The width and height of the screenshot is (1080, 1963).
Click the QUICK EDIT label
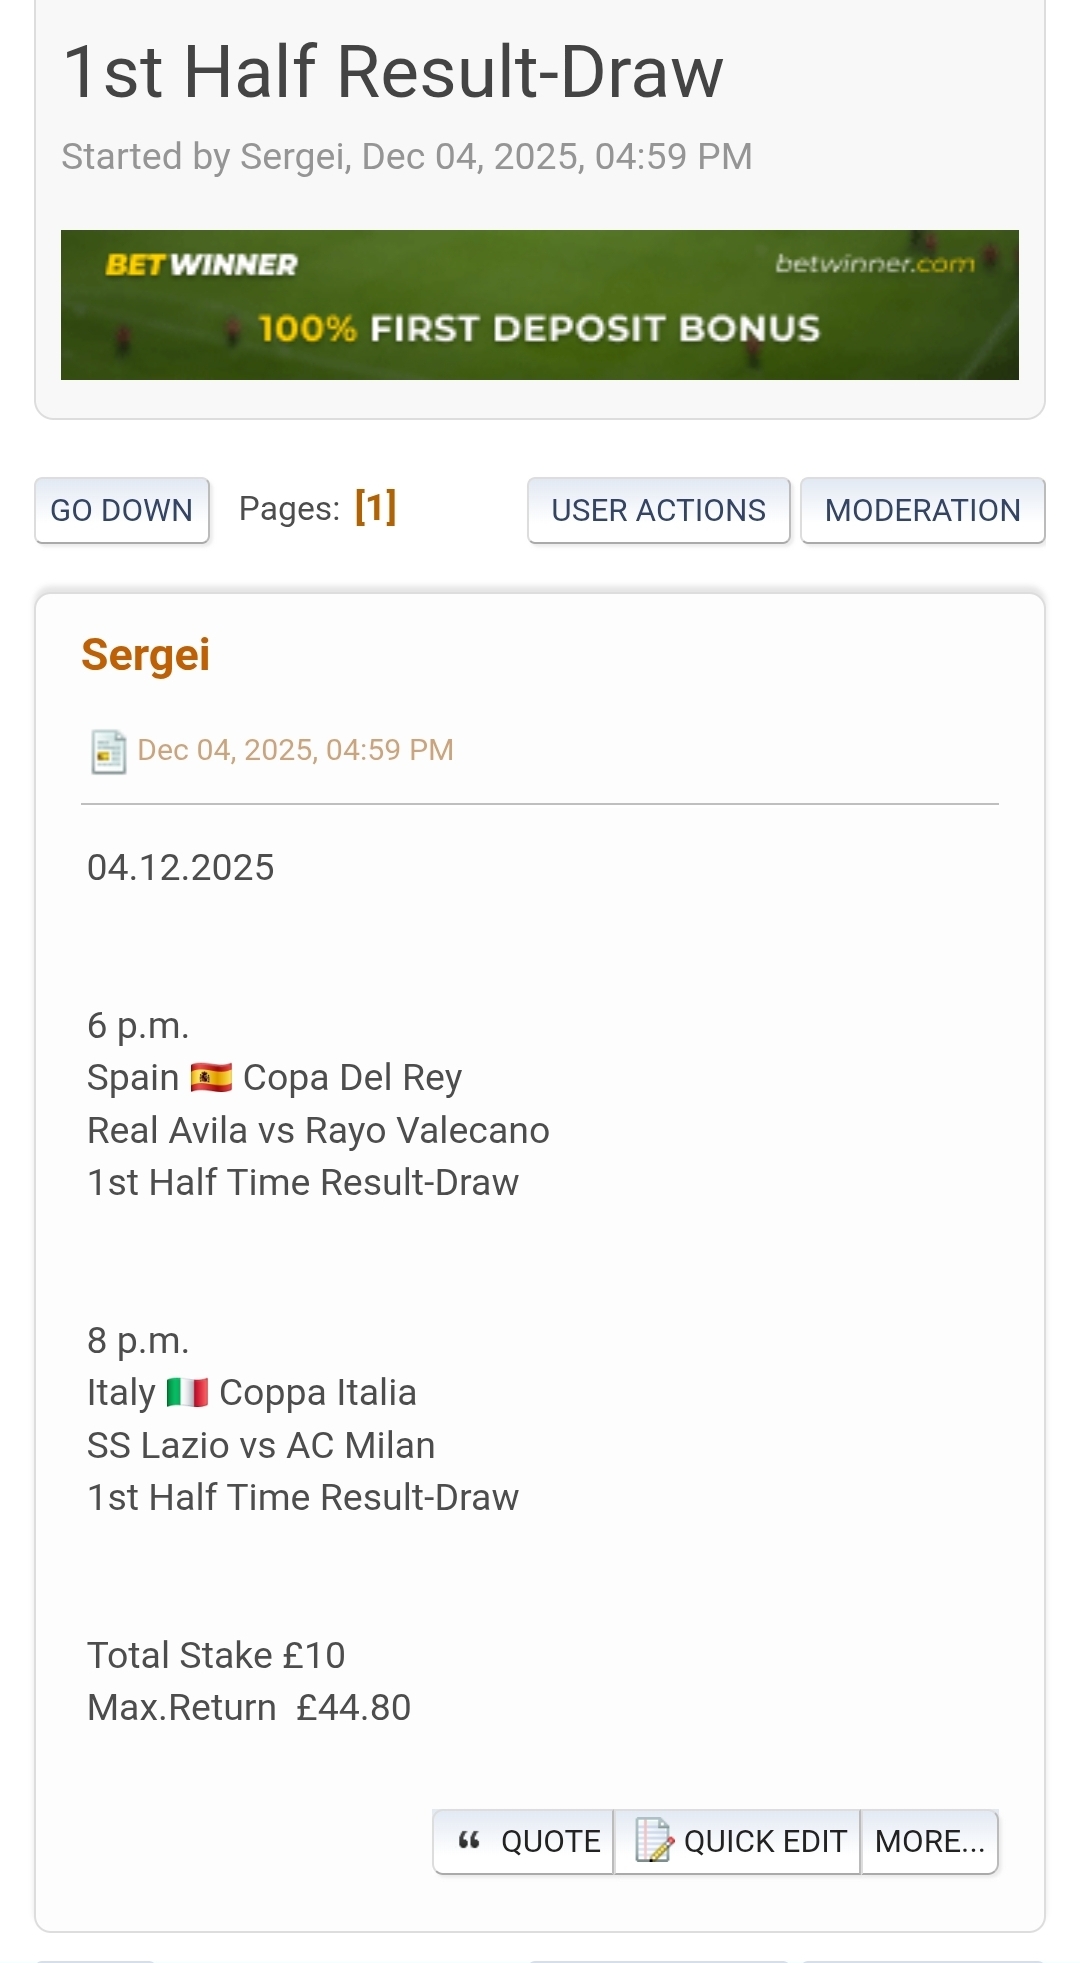click(765, 1841)
